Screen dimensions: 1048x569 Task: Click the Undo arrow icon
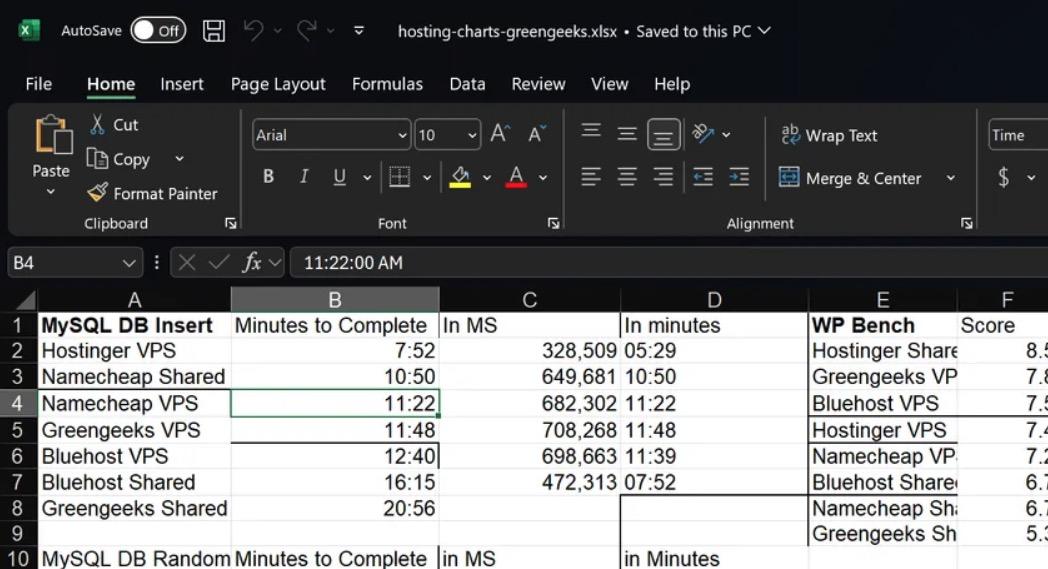coord(253,30)
